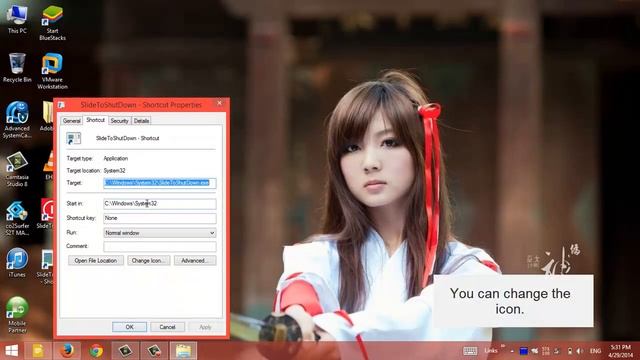This screenshot has height=360, width=640.
Task: Open File Explorer on the taskbar
Action: 183,351
